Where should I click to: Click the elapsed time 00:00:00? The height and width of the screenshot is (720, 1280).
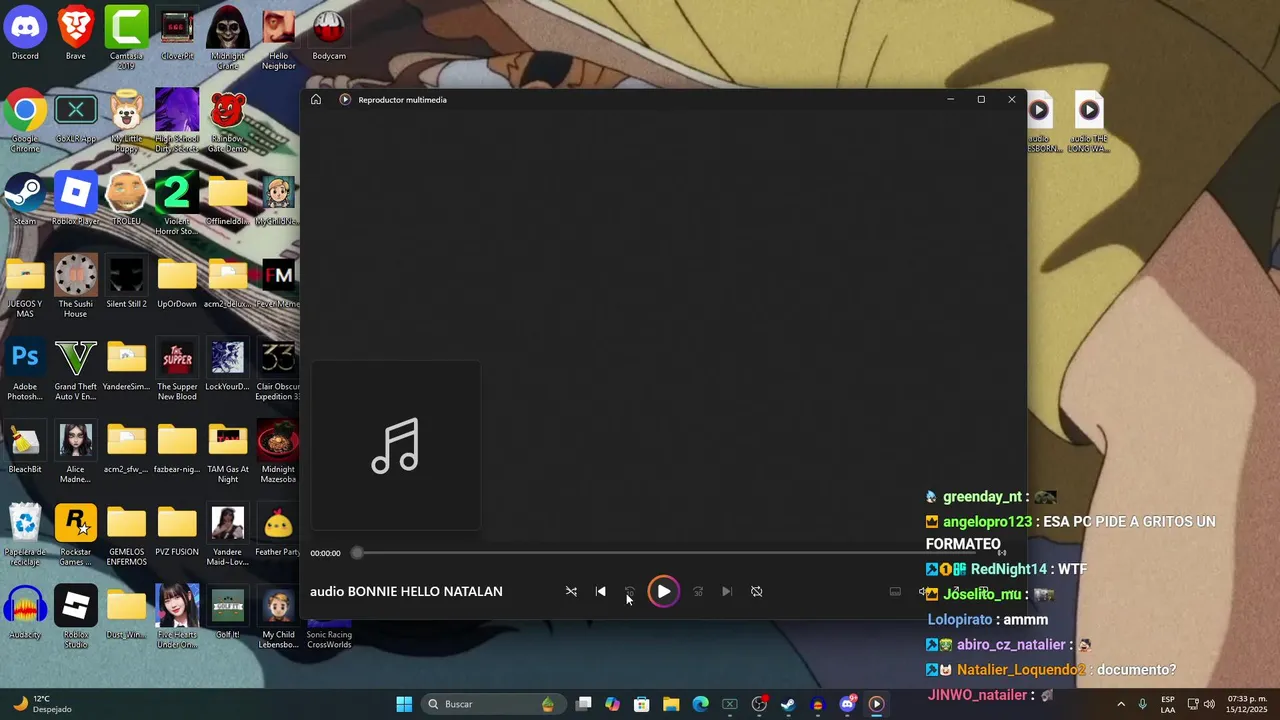pos(325,553)
